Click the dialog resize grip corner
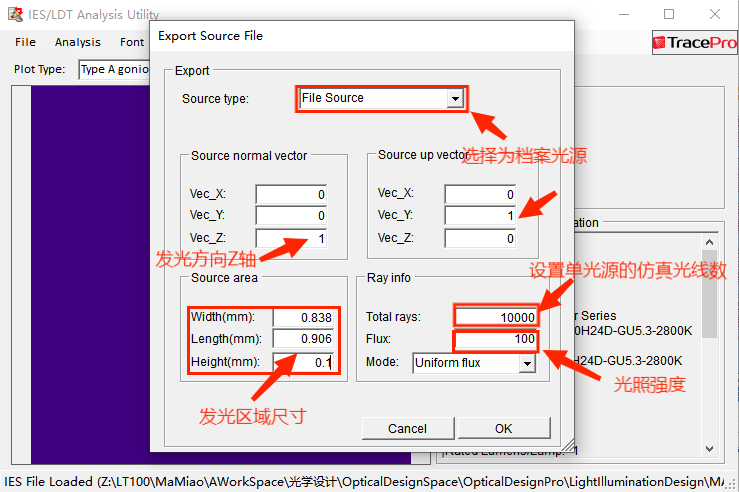 point(568,445)
